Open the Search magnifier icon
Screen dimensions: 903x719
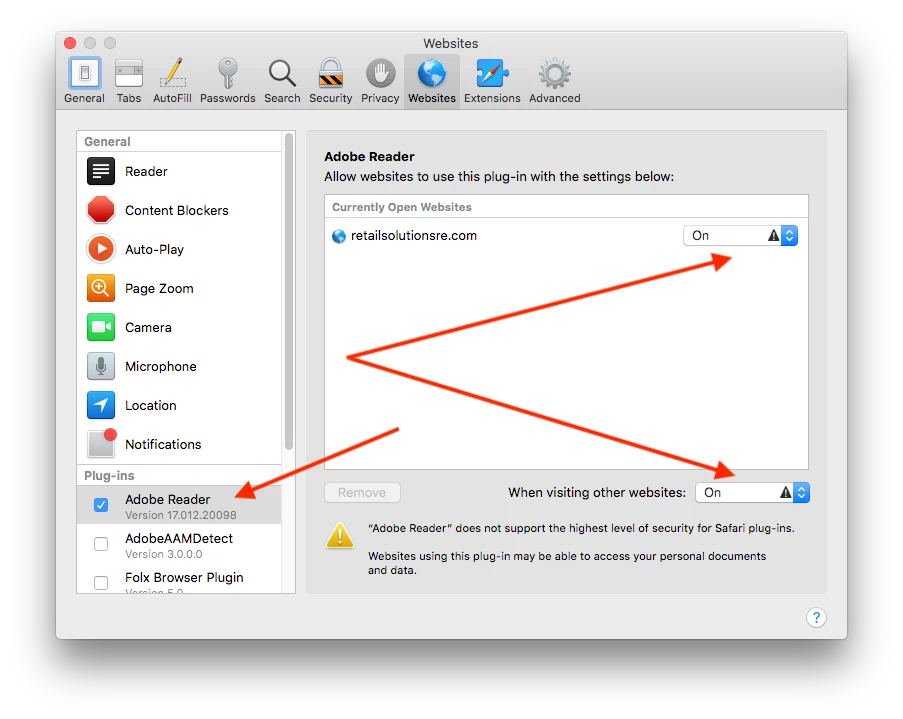point(282,73)
